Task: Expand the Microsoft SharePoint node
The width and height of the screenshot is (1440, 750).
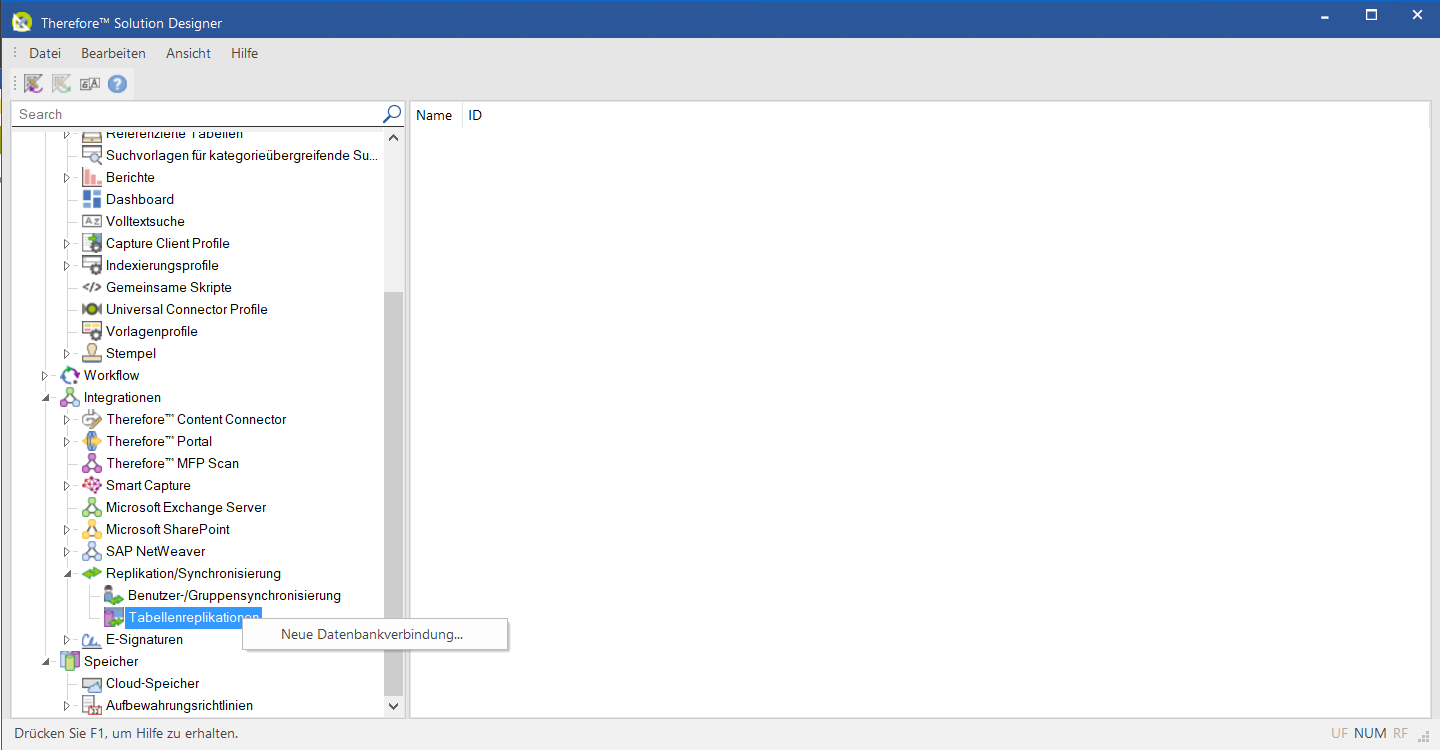Action: pos(66,529)
